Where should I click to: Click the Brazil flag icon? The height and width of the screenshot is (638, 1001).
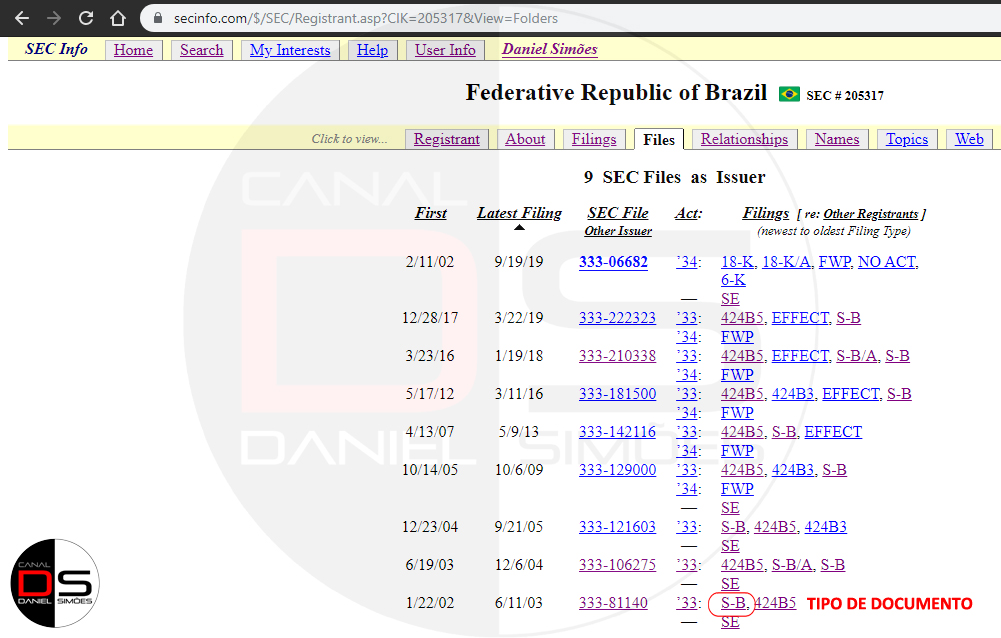(789, 95)
